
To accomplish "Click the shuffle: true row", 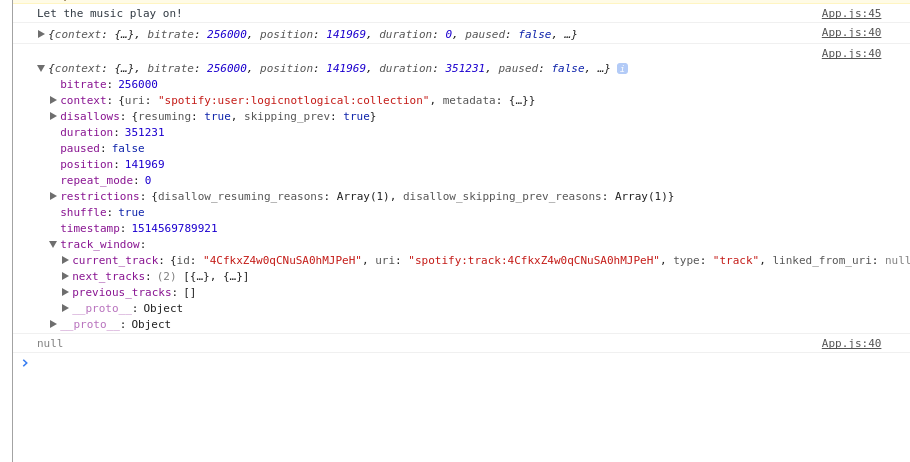I will [102, 212].
